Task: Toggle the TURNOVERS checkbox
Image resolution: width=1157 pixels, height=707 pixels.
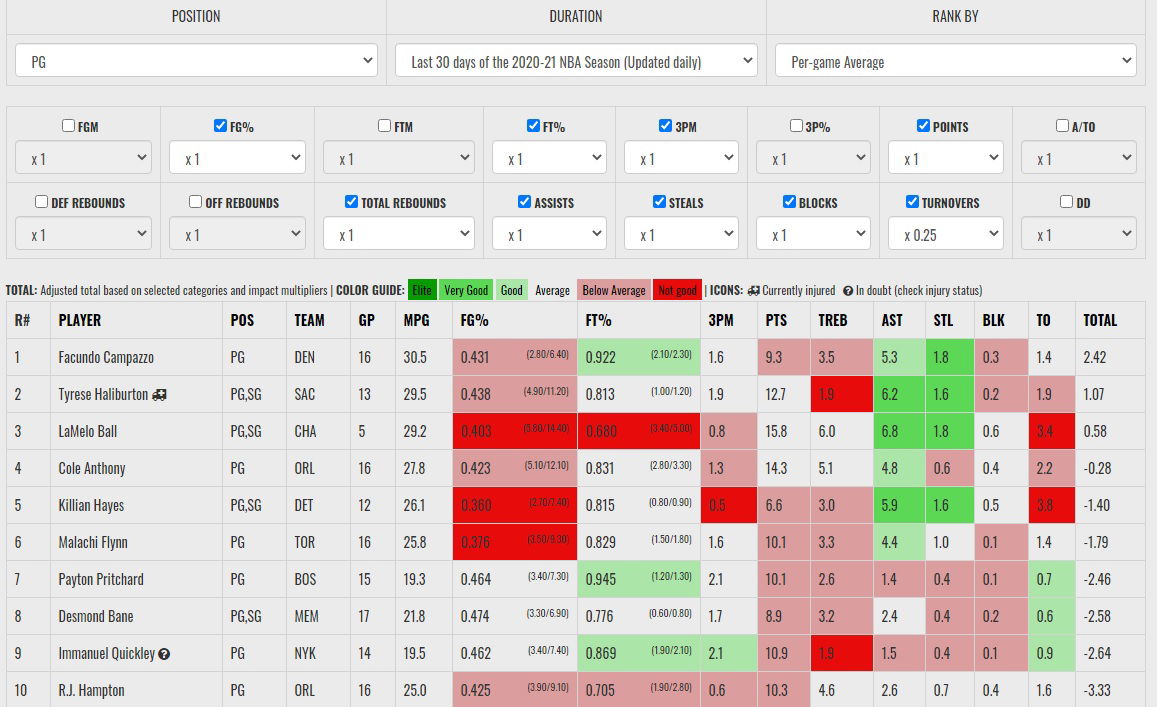Action: click(x=913, y=201)
